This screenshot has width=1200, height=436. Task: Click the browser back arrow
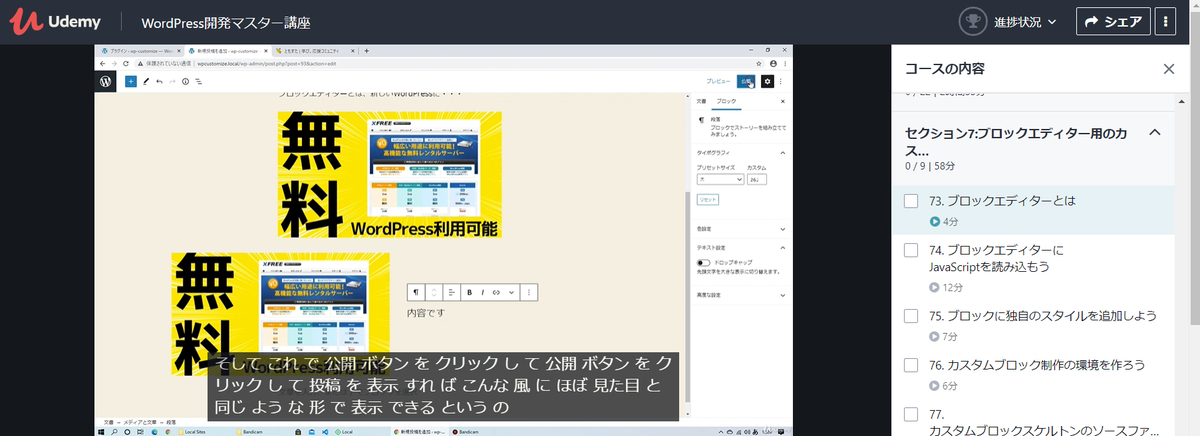(101, 62)
